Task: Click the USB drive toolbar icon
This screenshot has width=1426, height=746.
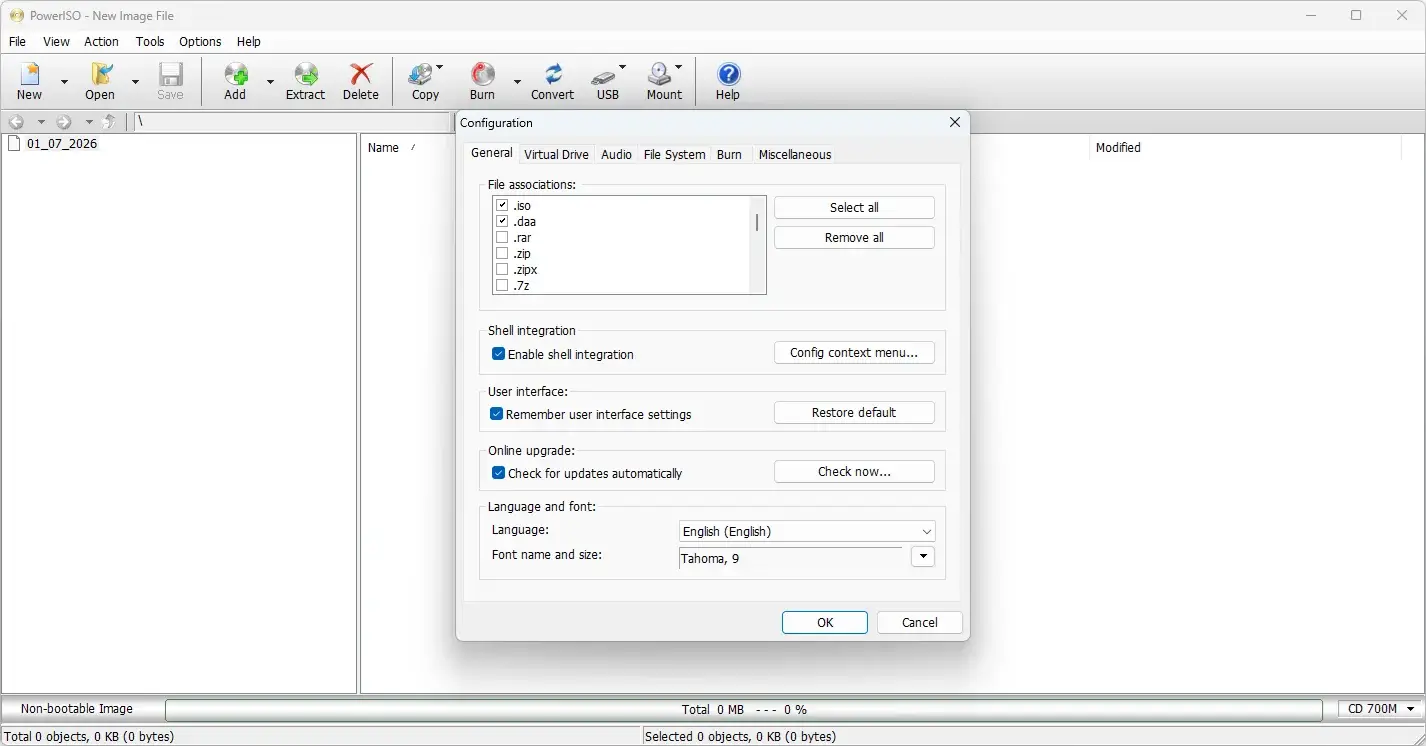Action: [604, 76]
